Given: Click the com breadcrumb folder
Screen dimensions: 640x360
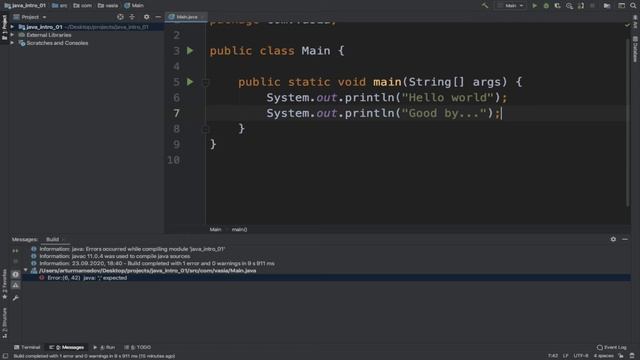Looking at the screenshot, I should pos(82,6).
